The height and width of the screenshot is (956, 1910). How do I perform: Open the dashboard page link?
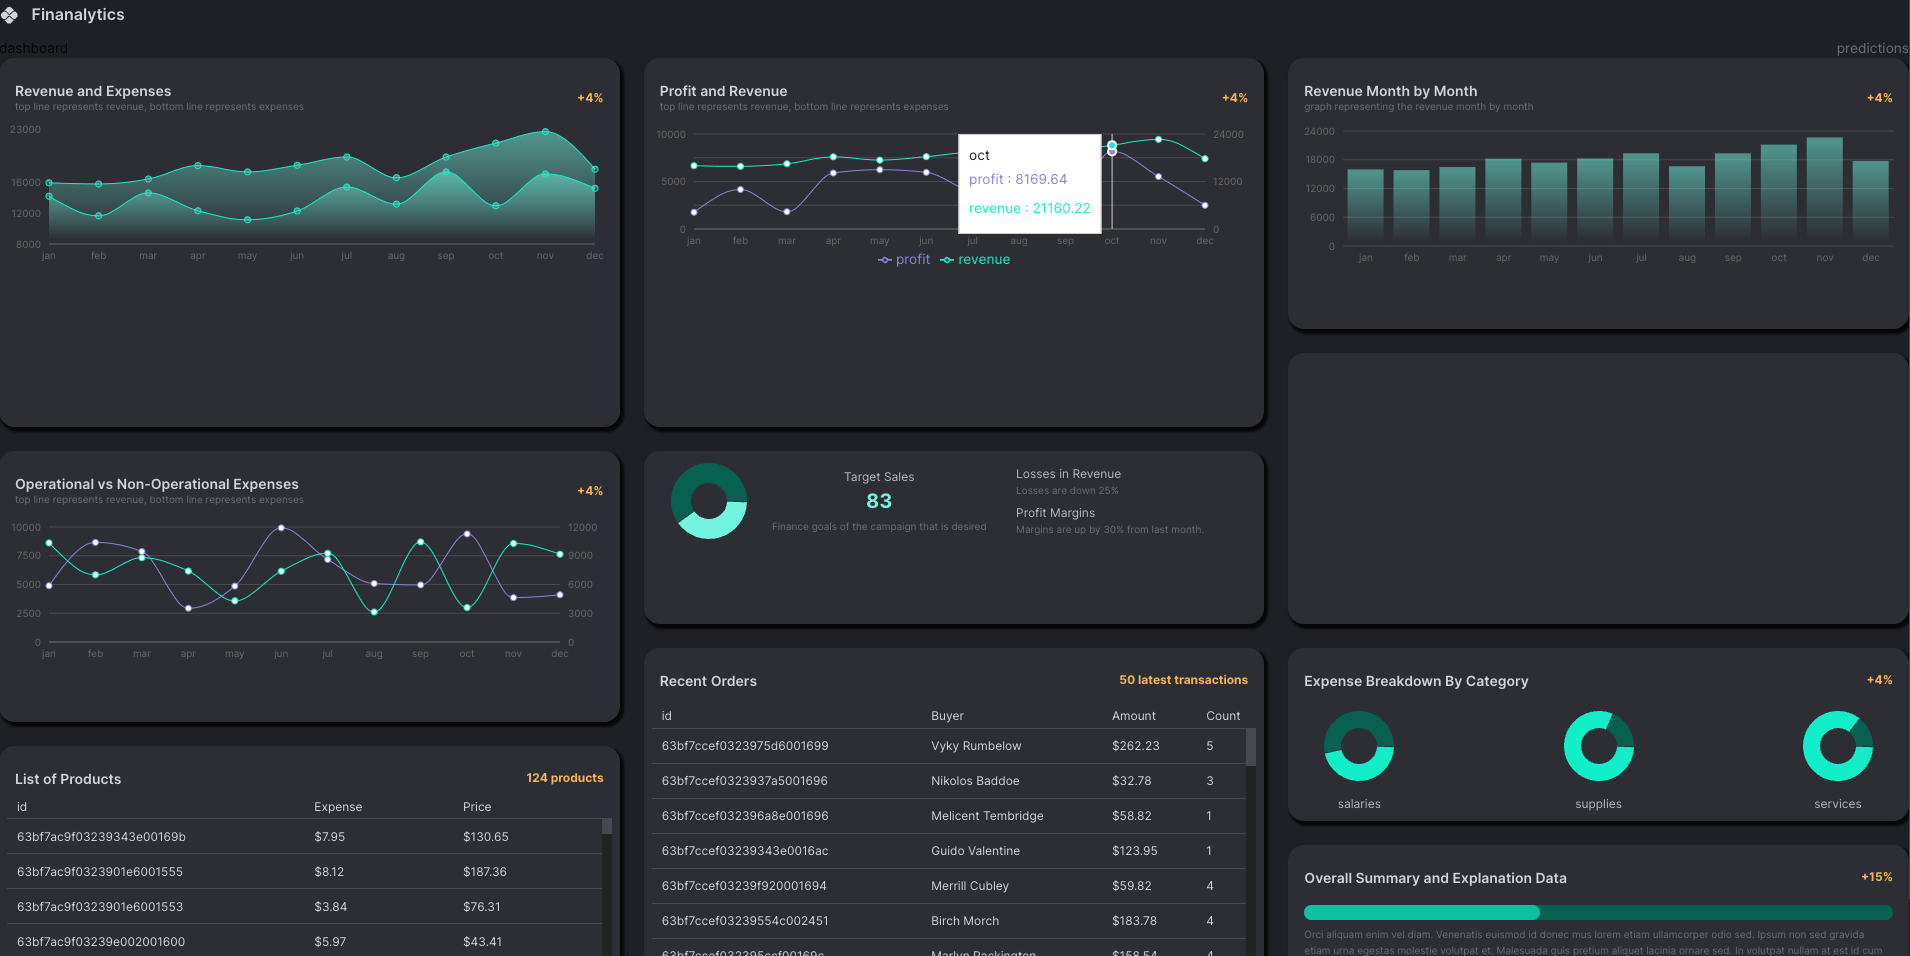[x=34, y=48]
